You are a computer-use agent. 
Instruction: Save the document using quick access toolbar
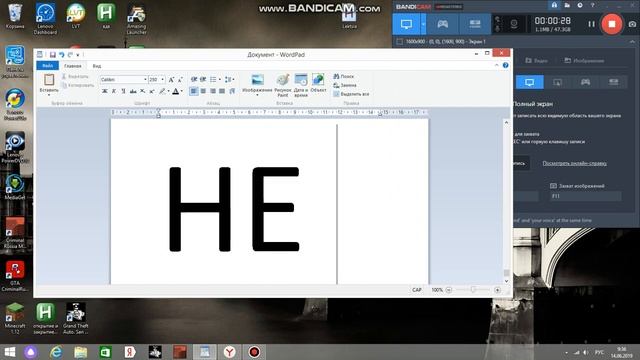53,55
